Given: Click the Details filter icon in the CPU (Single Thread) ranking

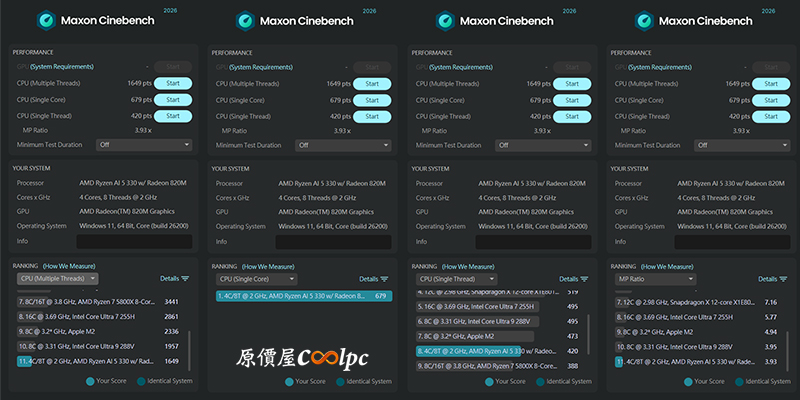Looking at the screenshot, I should (x=586, y=279).
